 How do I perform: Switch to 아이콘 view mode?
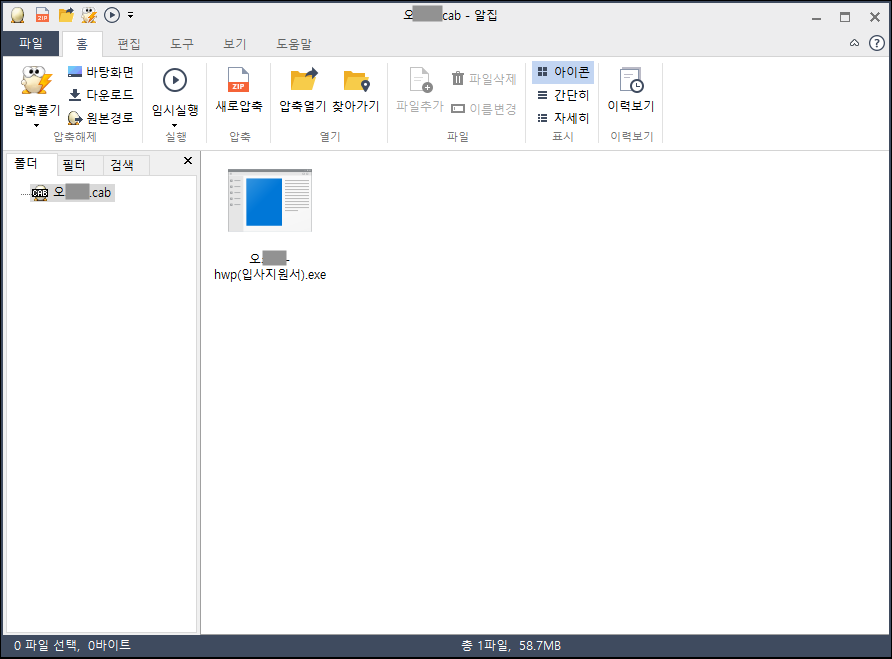pos(563,72)
